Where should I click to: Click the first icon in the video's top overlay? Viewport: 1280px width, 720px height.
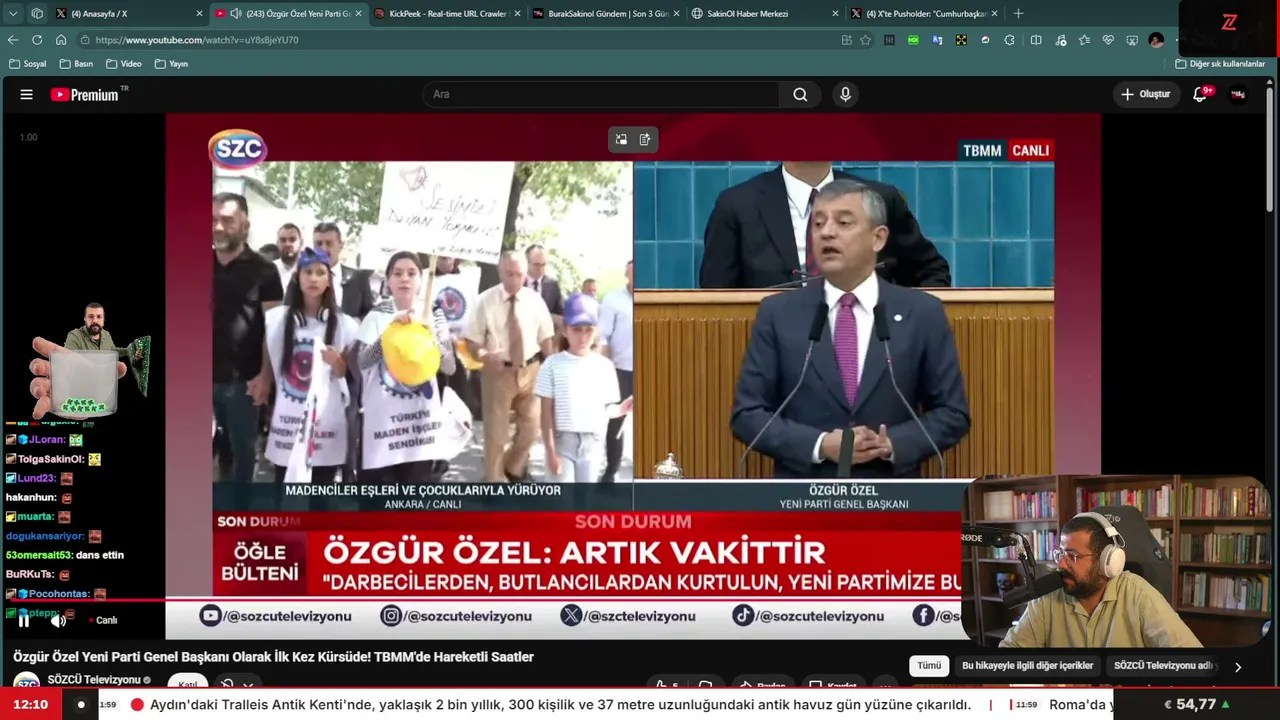621,140
